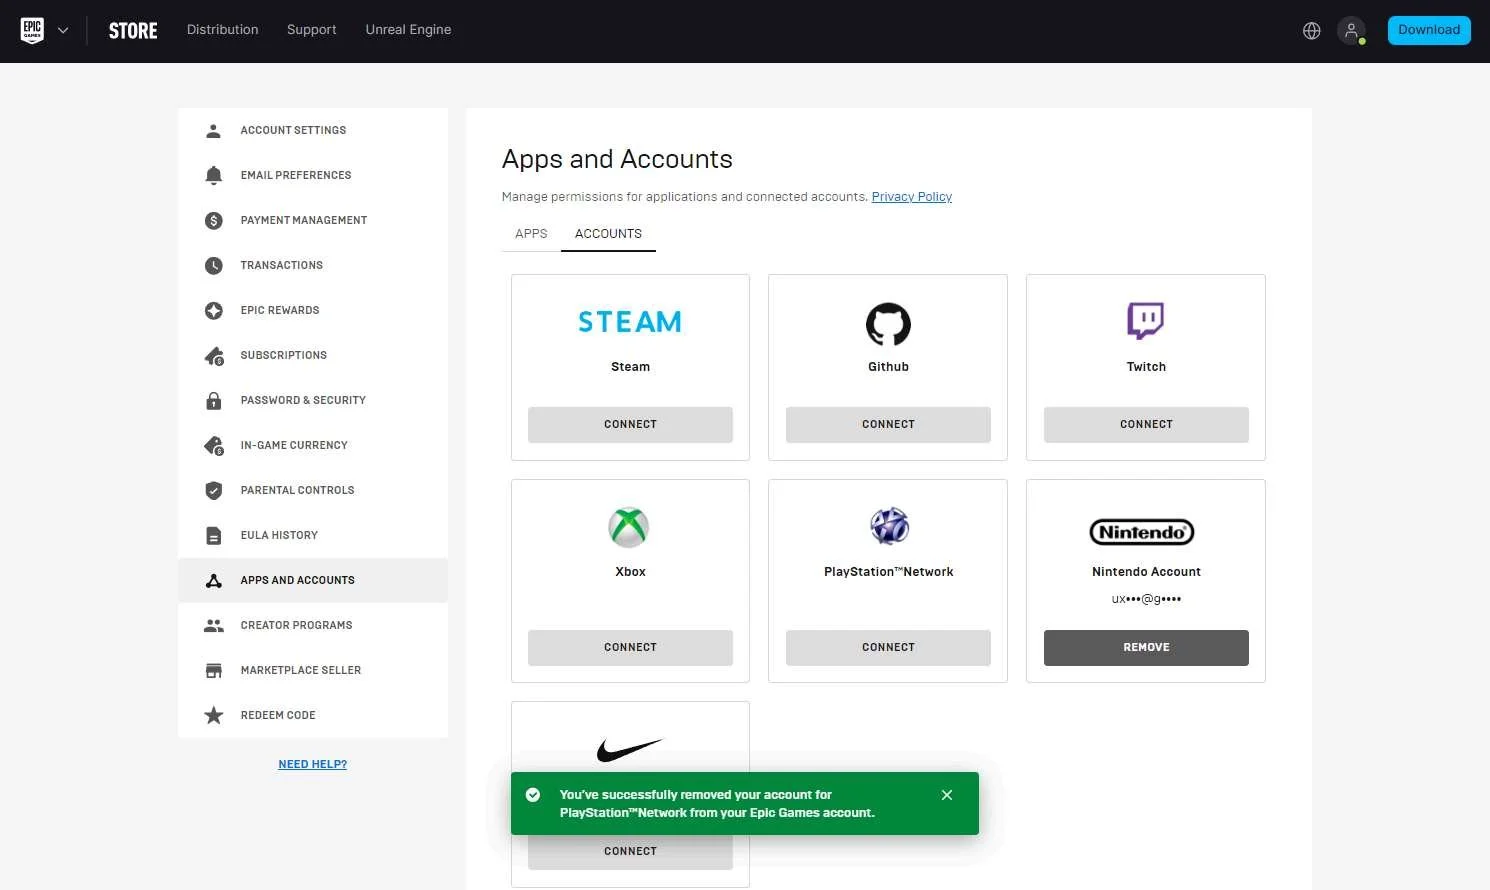Open the language globe icon
Viewport: 1490px width, 890px height.
coord(1312,31)
